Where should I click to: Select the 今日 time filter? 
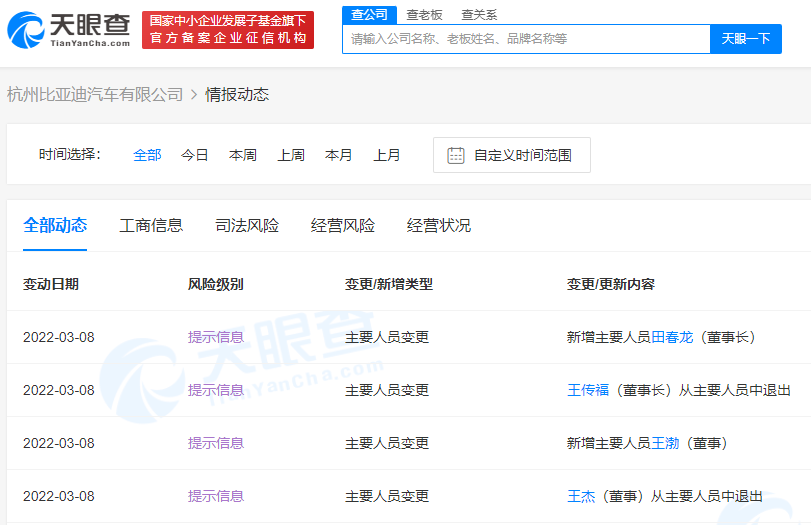(x=194, y=155)
